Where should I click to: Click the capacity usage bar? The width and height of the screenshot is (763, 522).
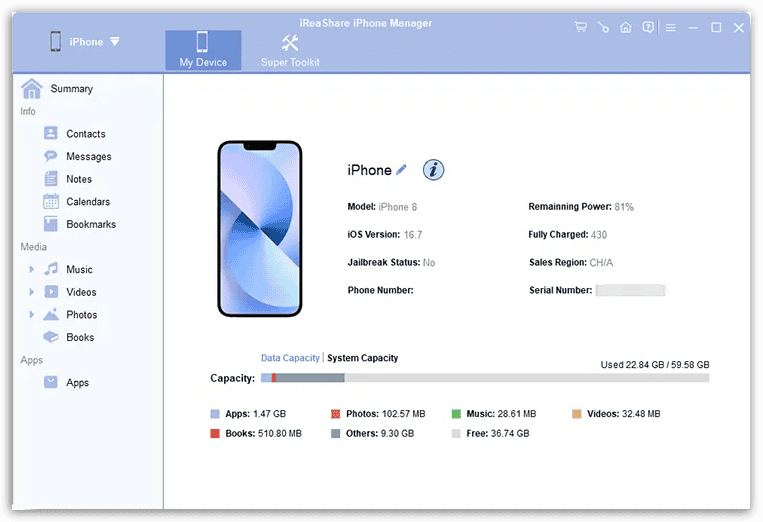point(485,378)
